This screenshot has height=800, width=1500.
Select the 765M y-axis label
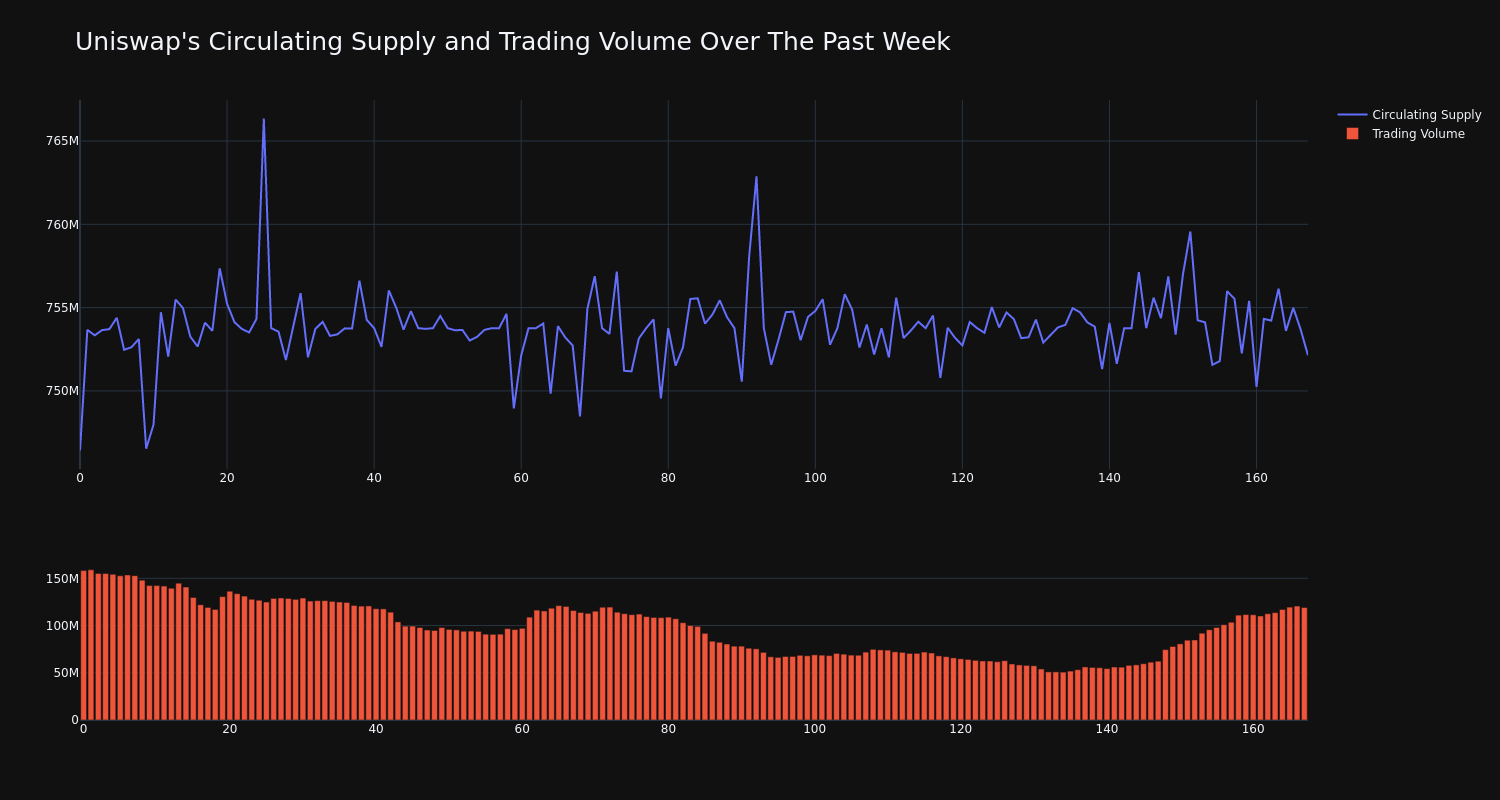tap(61, 141)
